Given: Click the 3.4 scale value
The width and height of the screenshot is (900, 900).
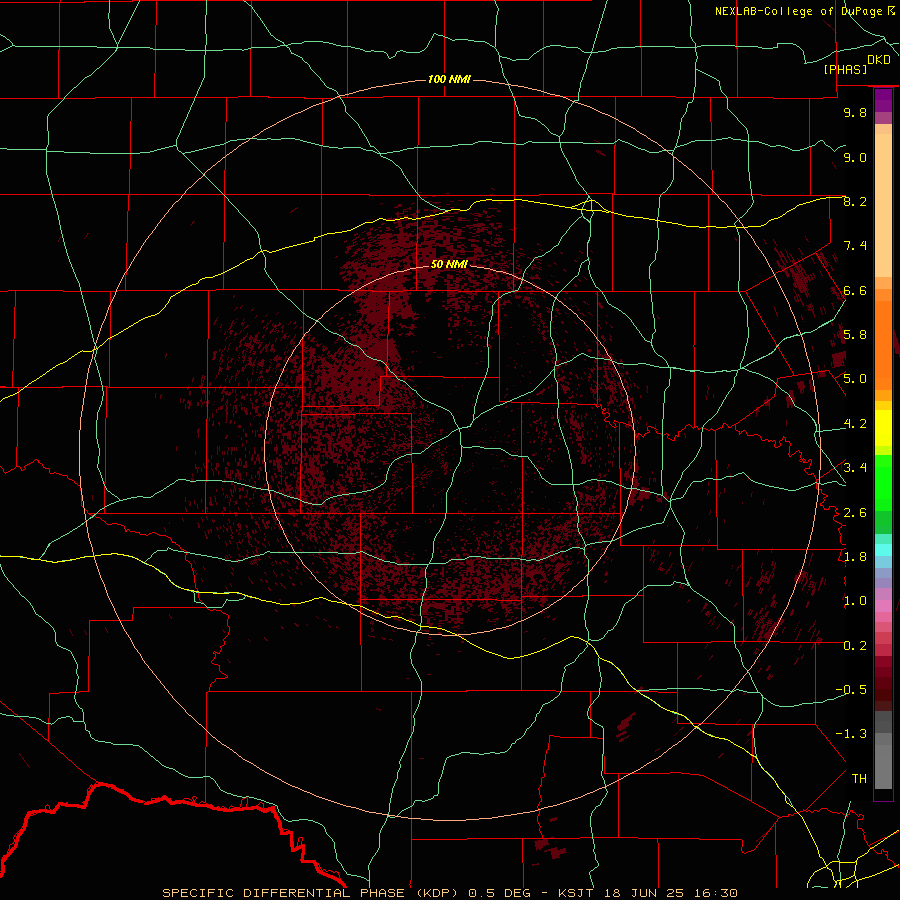Looking at the screenshot, I should tap(855, 468).
